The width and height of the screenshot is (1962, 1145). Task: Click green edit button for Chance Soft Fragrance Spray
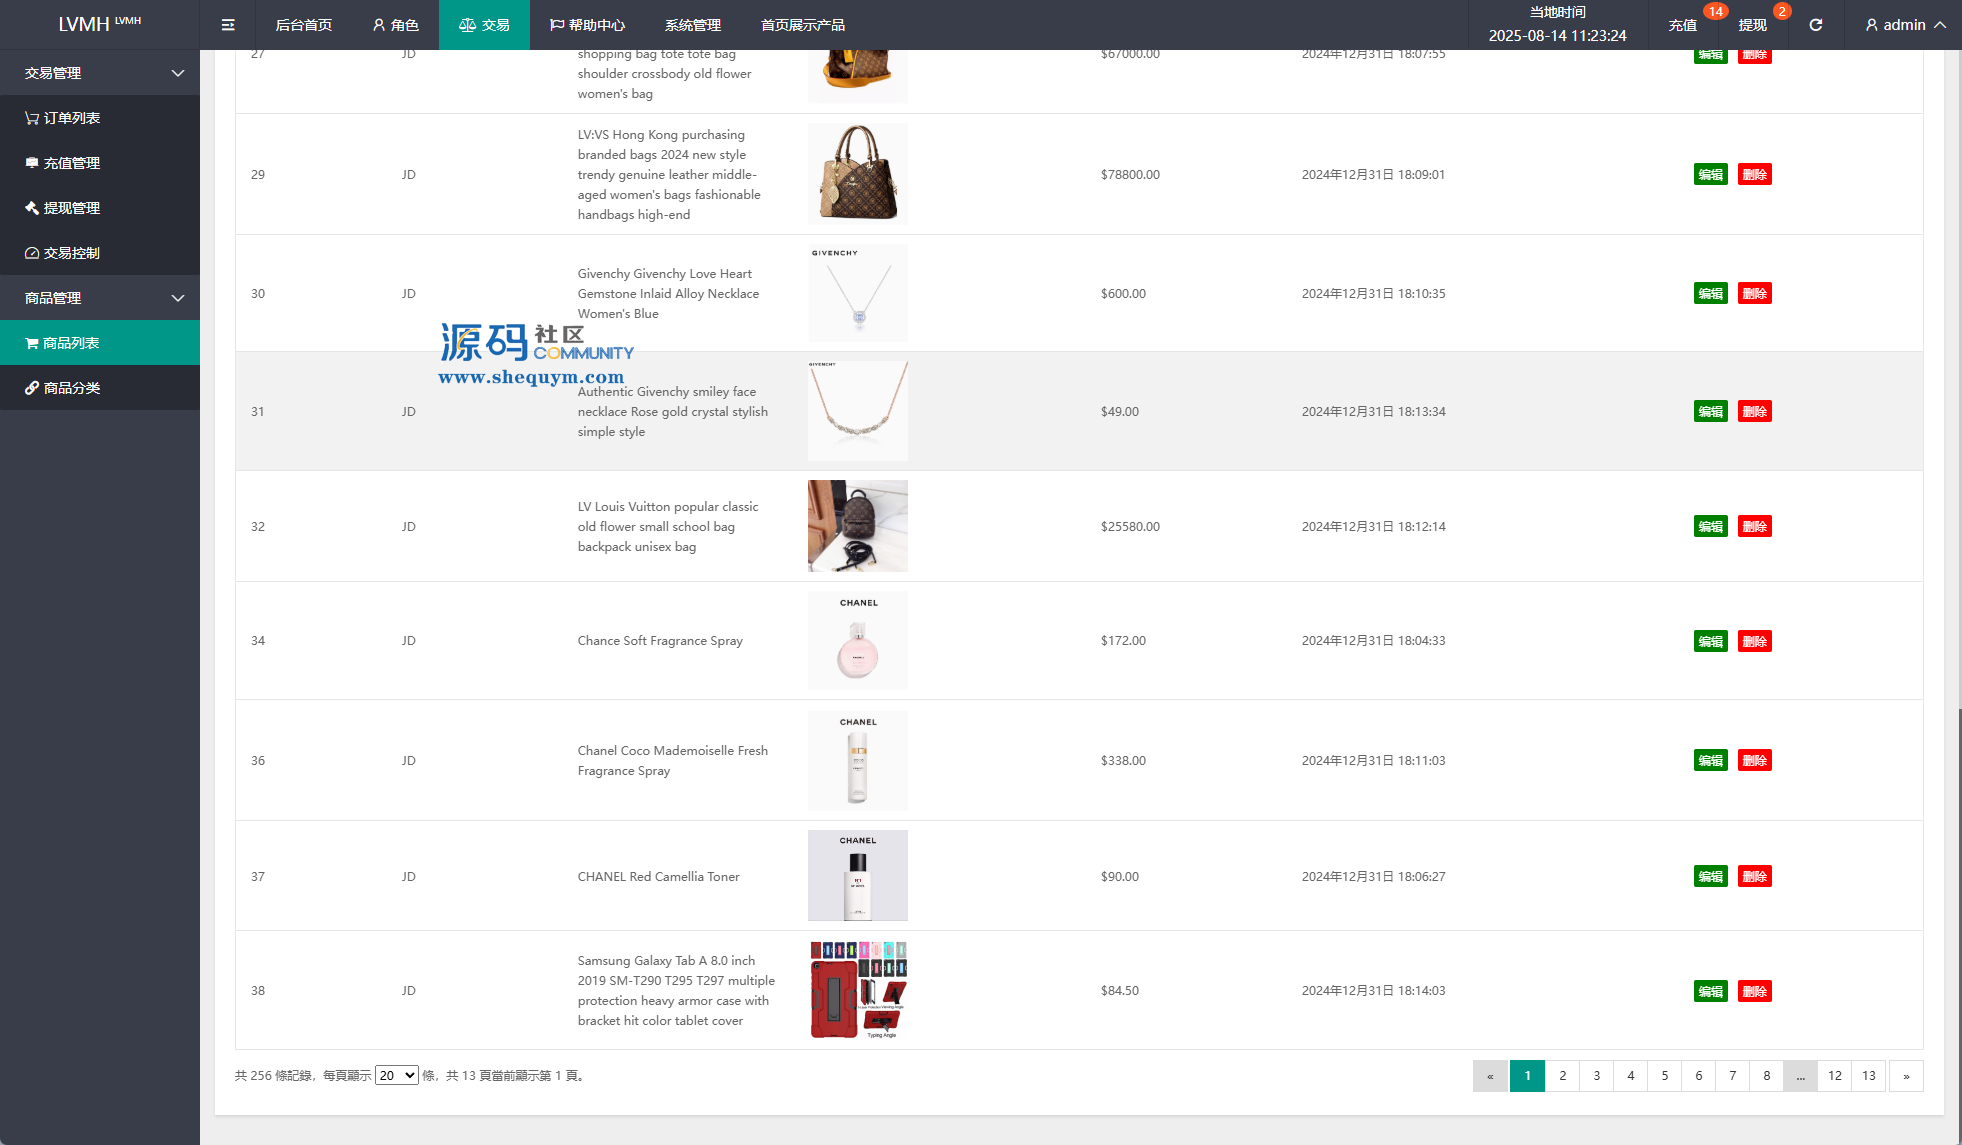pos(1710,641)
